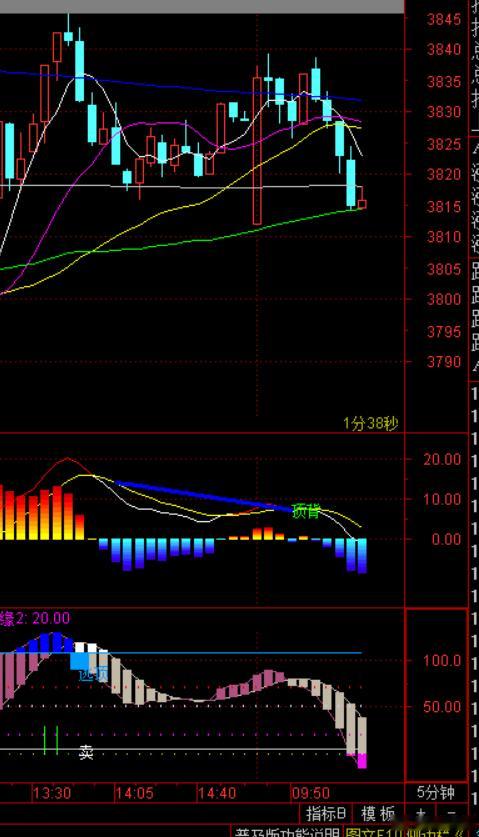Change the 5分钟 period selector
479x837 pixels.
[436, 793]
